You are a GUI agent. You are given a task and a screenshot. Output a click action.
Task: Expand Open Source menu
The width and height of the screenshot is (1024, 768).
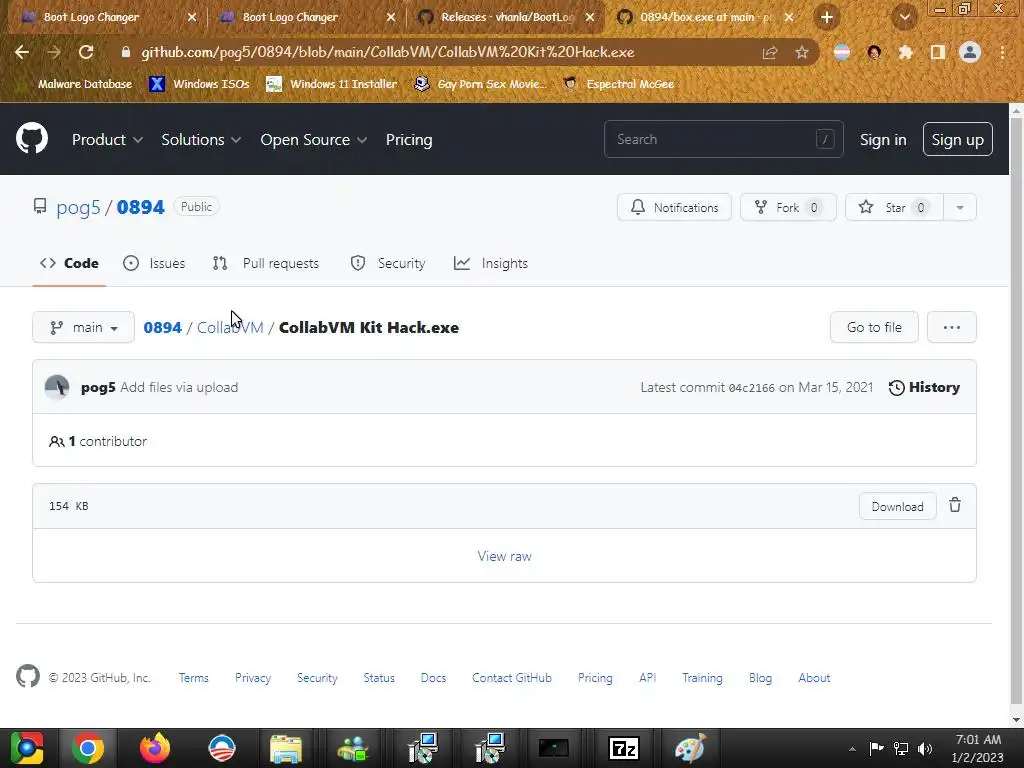pyautogui.click(x=313, y=140)
